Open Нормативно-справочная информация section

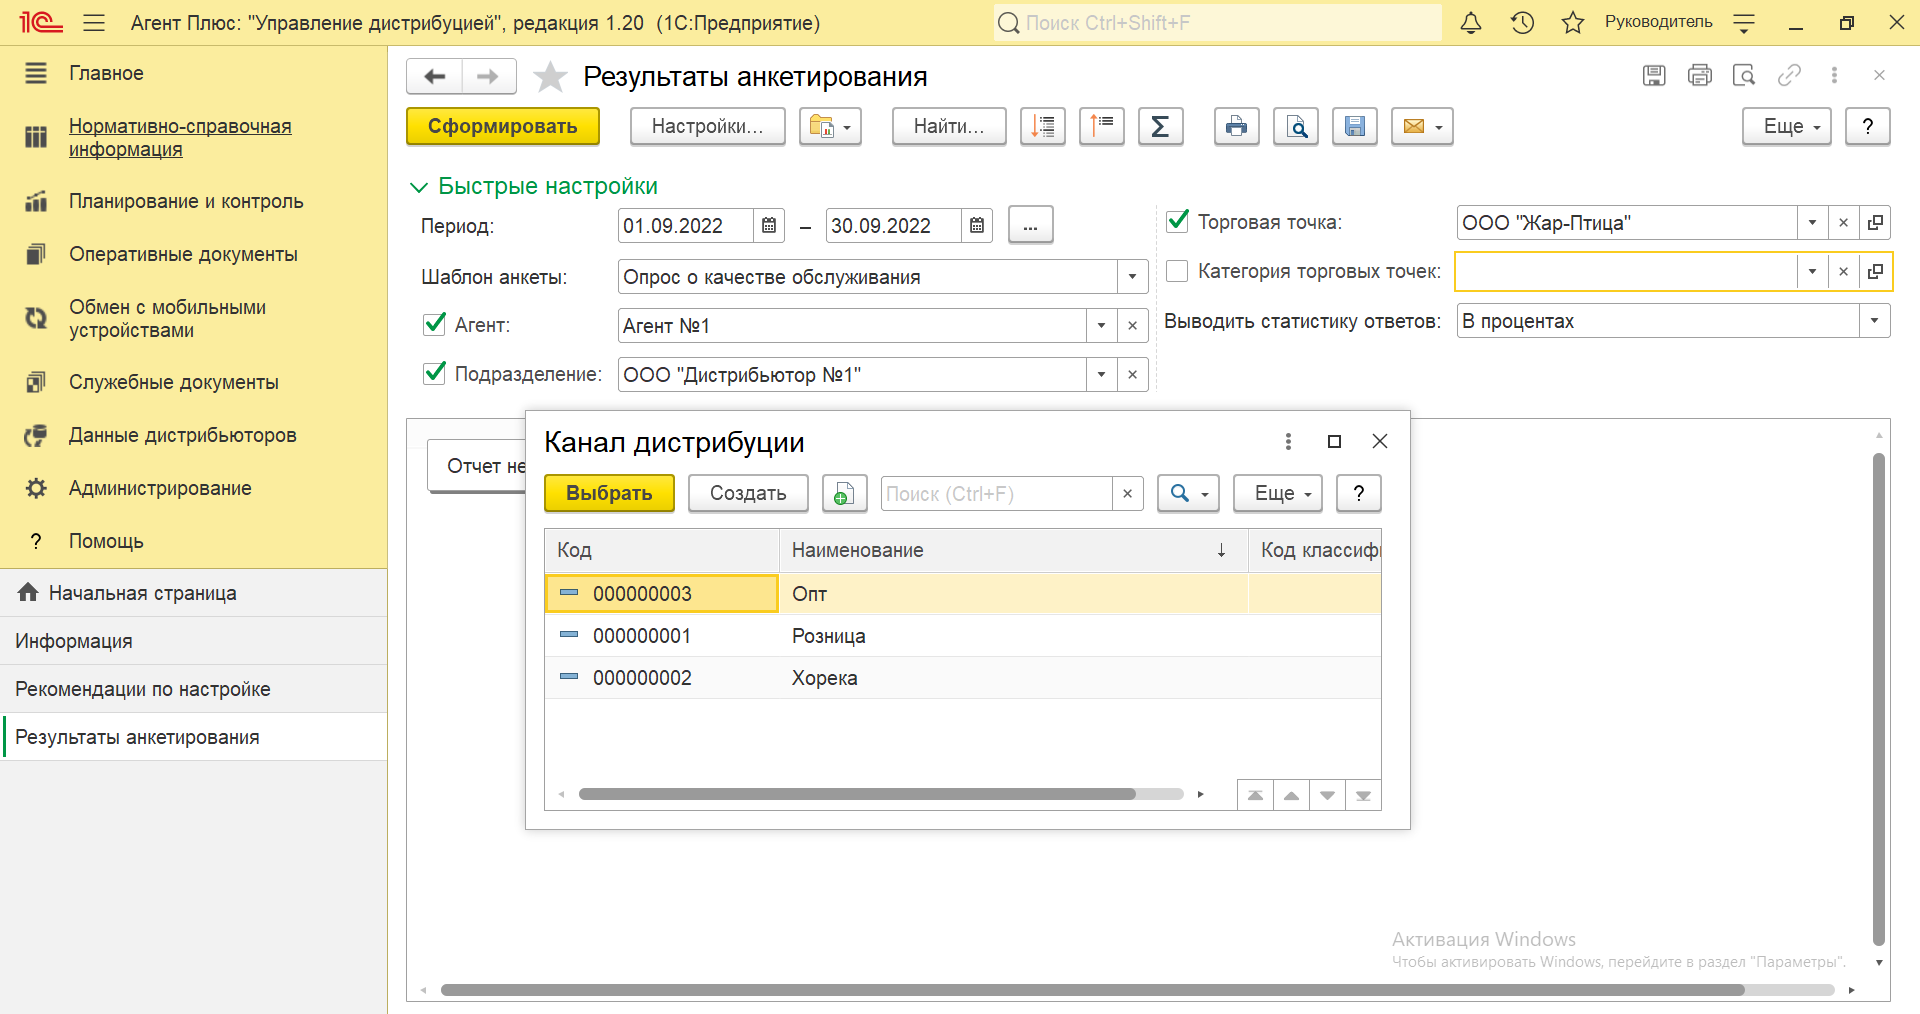[x=180, y=138]
